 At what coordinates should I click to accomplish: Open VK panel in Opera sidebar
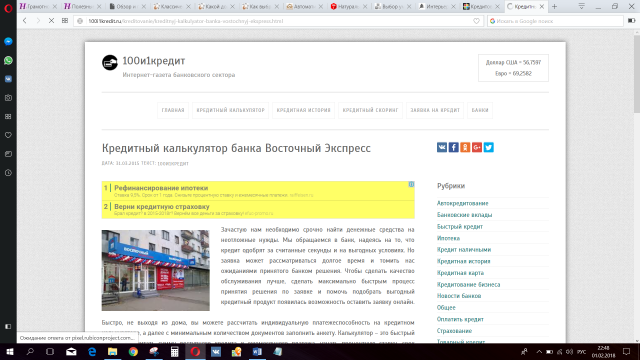point(8,79)
